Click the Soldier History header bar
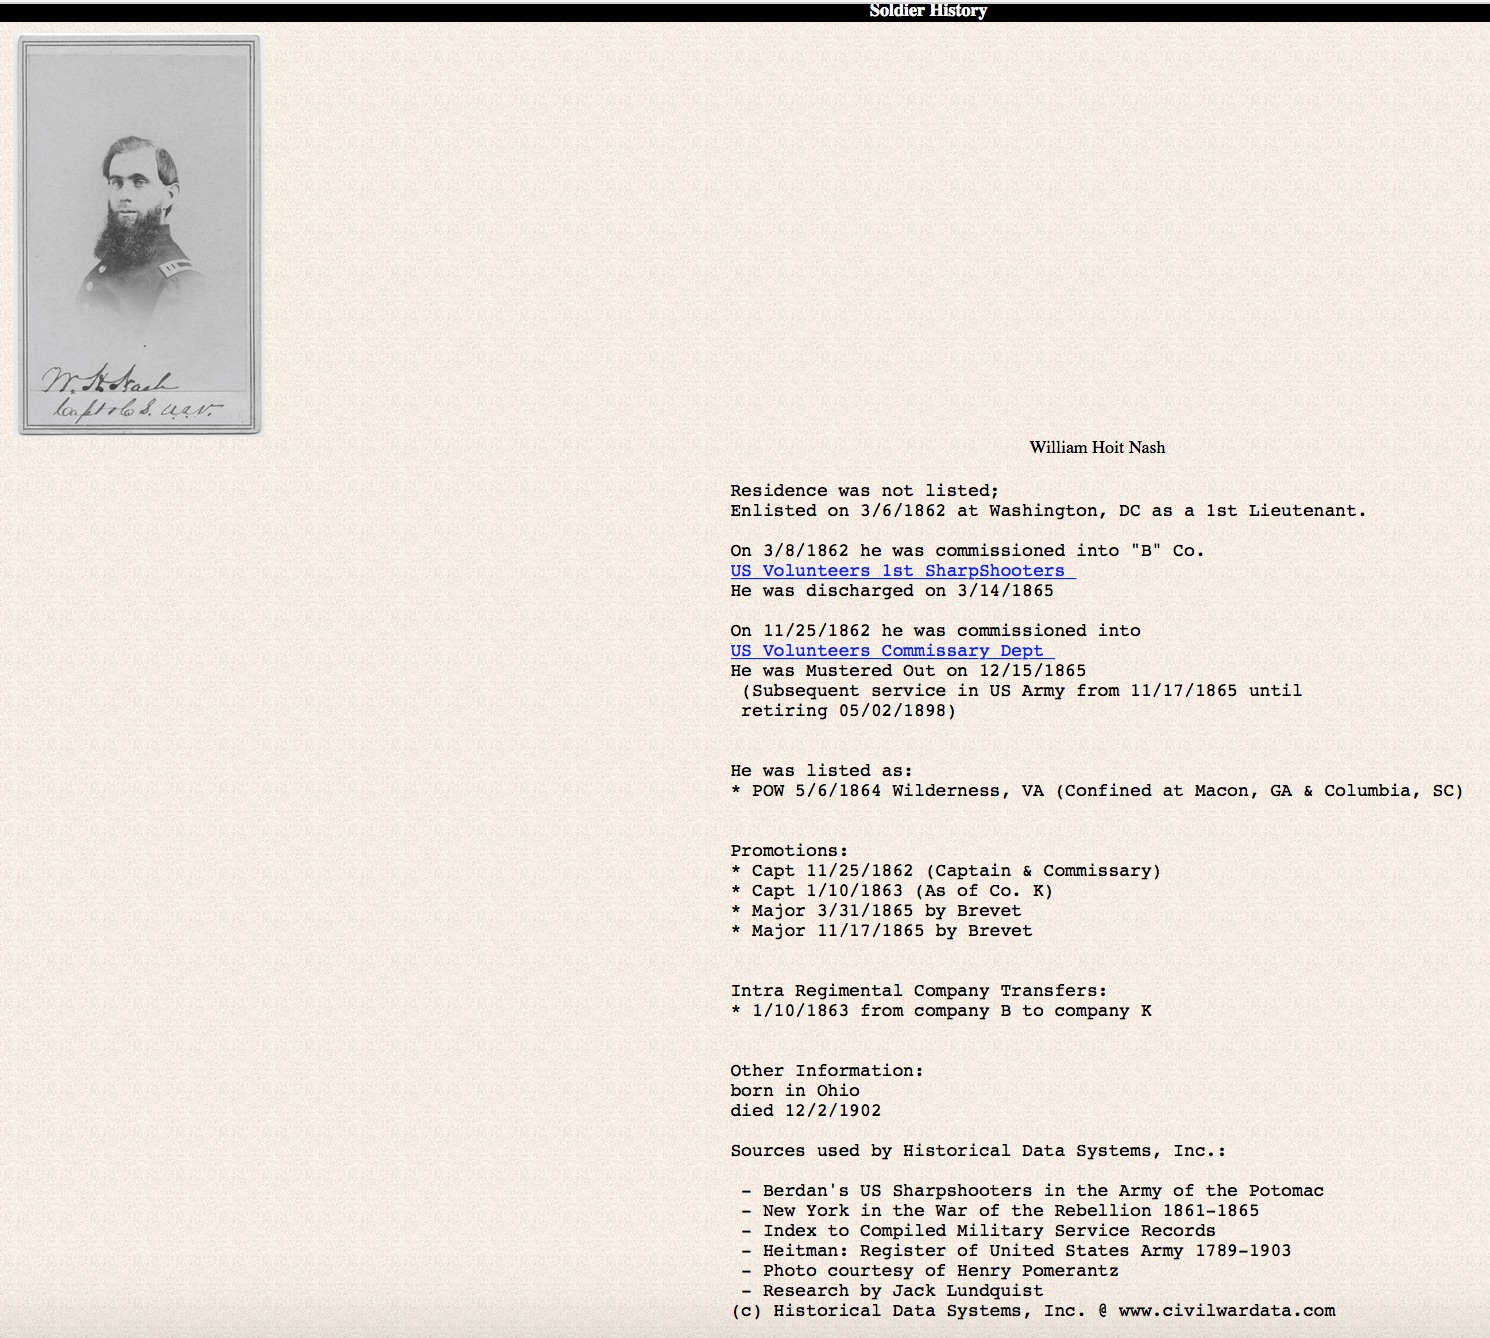 tap(928, 11)
